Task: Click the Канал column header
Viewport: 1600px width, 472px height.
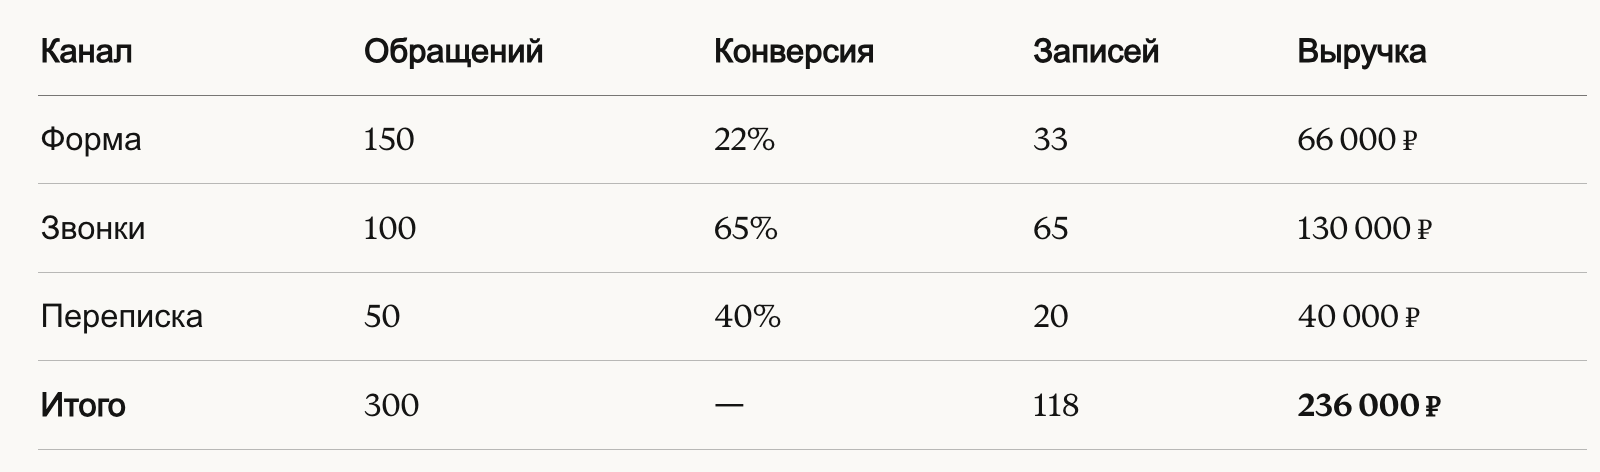Action: [86, 51]
